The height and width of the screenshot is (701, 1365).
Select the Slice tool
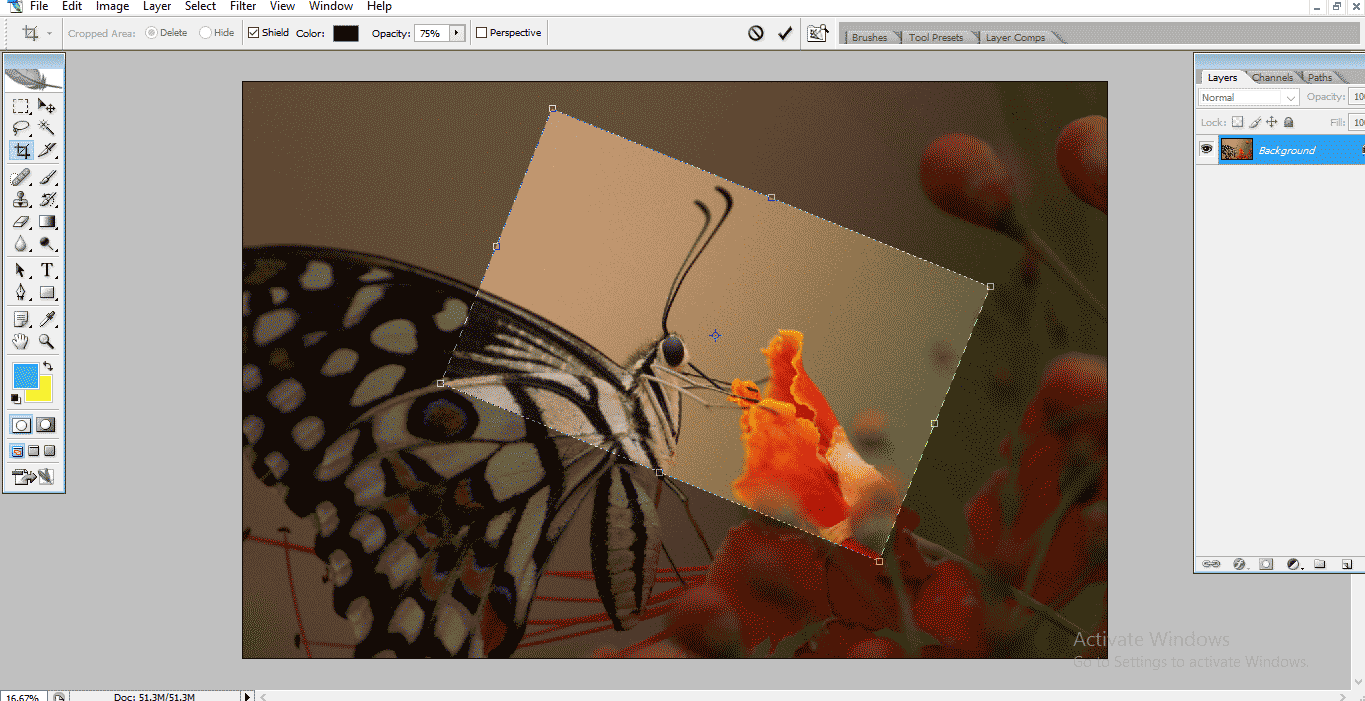[x=47, y=151]
